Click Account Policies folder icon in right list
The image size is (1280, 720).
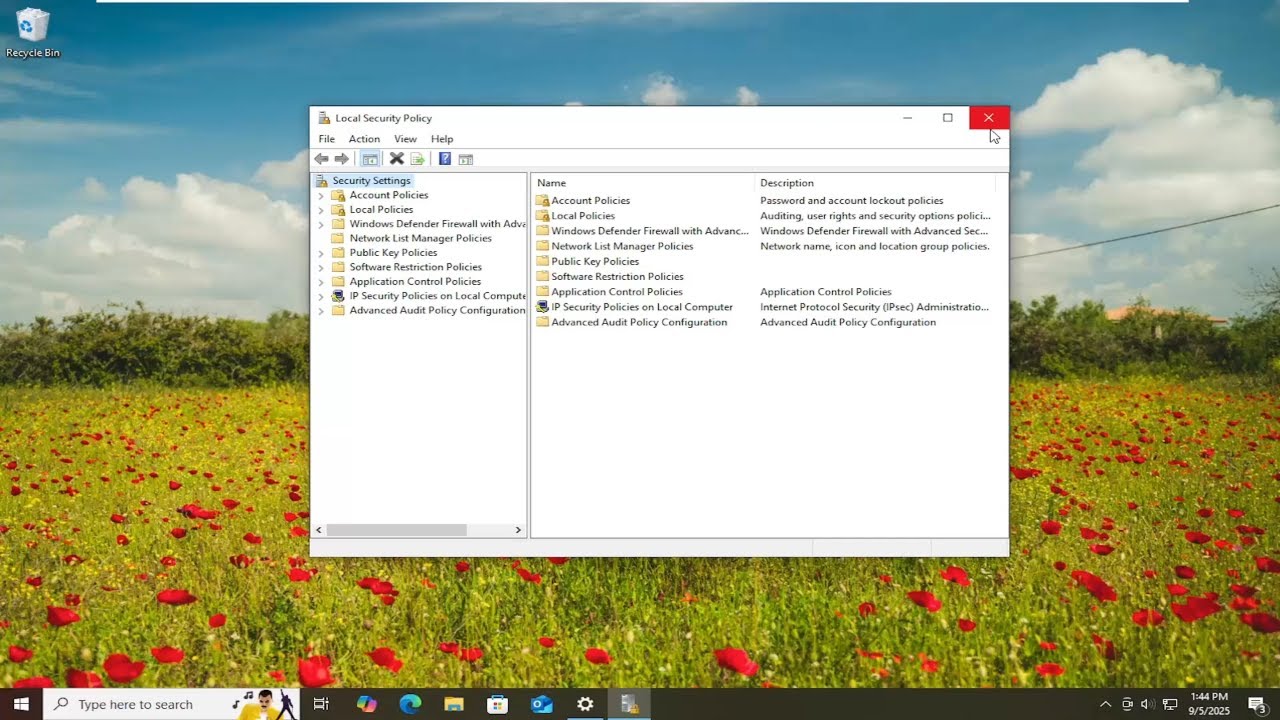click(542, 201)
